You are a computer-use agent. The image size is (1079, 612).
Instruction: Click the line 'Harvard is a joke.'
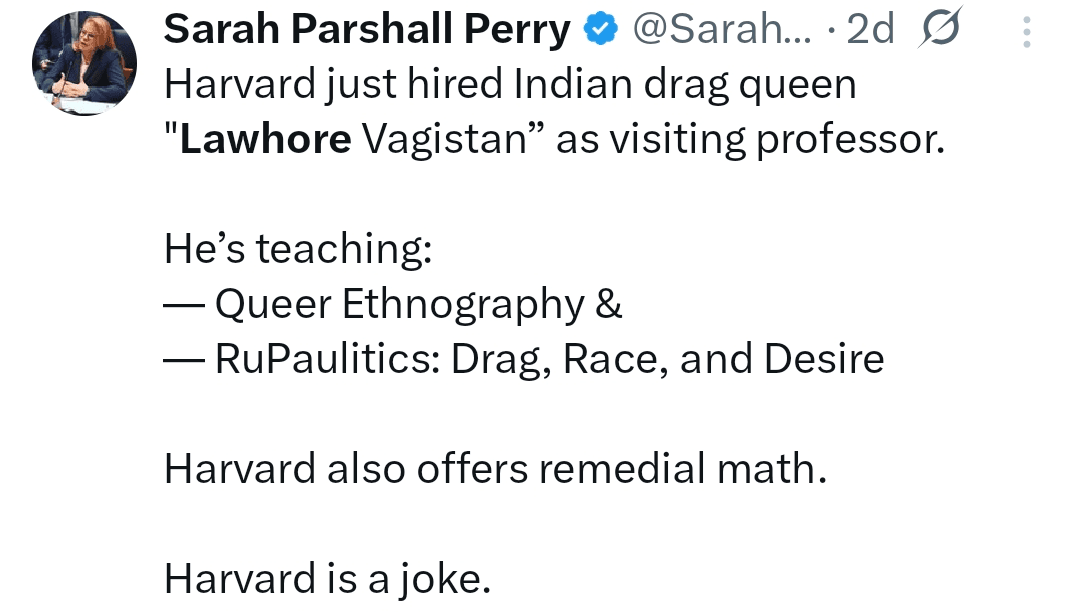click(x=328, y=578)
